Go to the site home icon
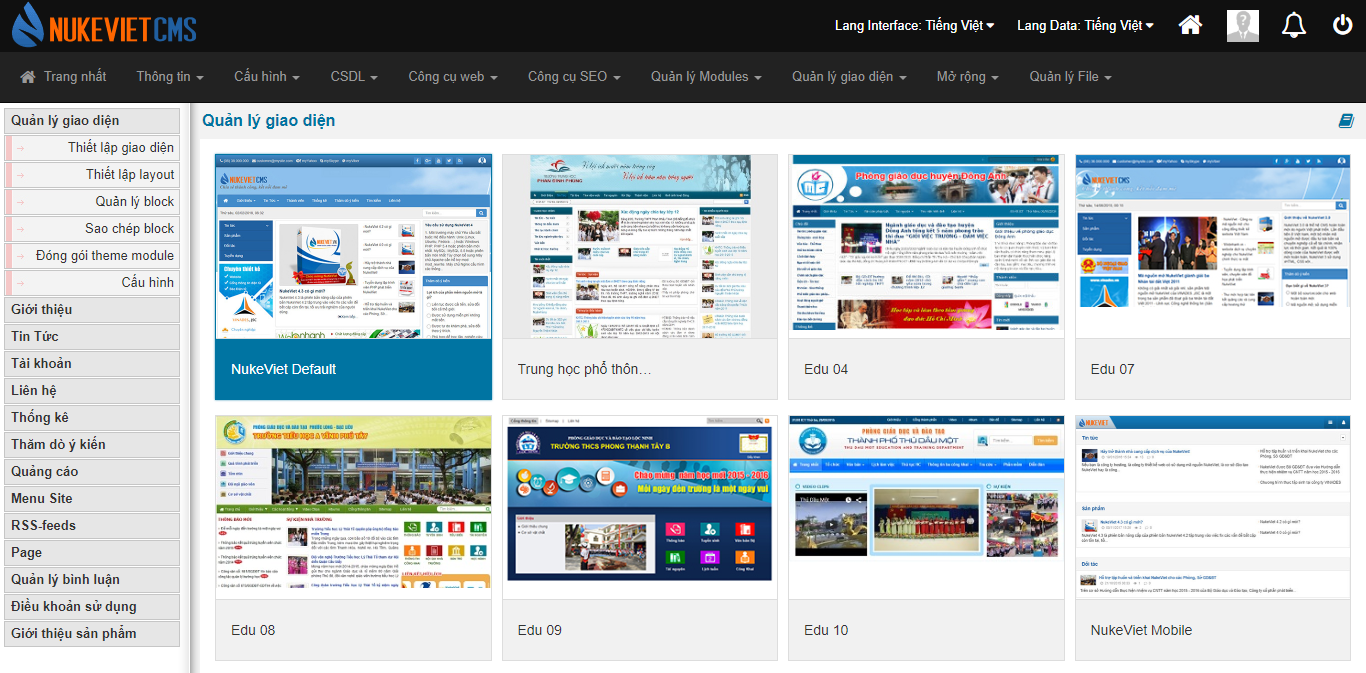This screenshot has width=1366, height=673. (1190, 25)
